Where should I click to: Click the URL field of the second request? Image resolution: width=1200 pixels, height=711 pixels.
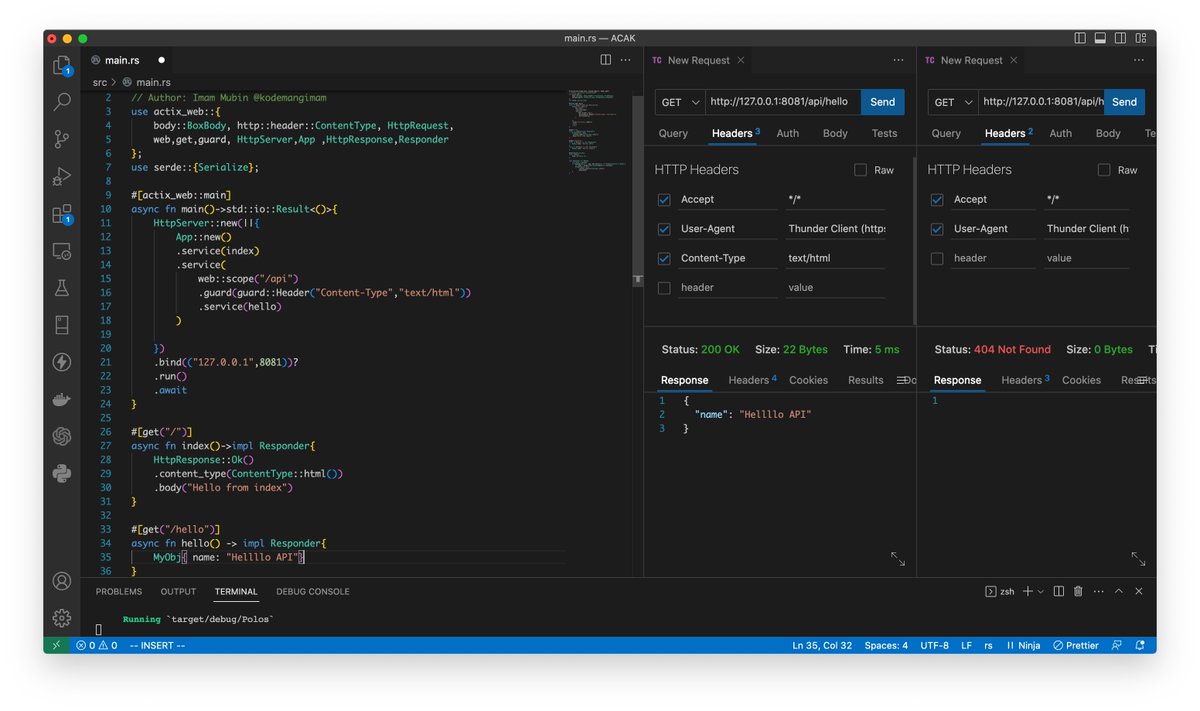pyautogui.click(x=1040, y=102)
